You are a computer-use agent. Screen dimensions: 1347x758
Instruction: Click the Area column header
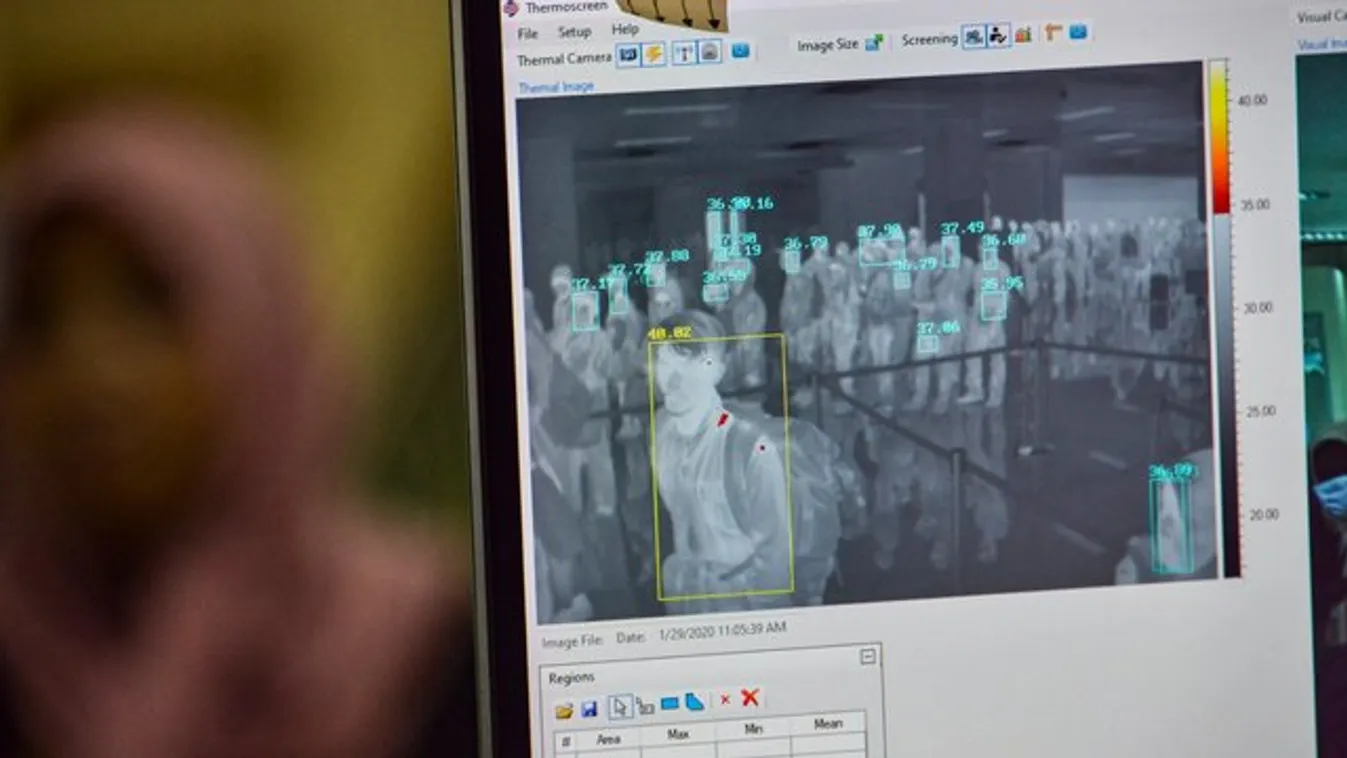609,740
